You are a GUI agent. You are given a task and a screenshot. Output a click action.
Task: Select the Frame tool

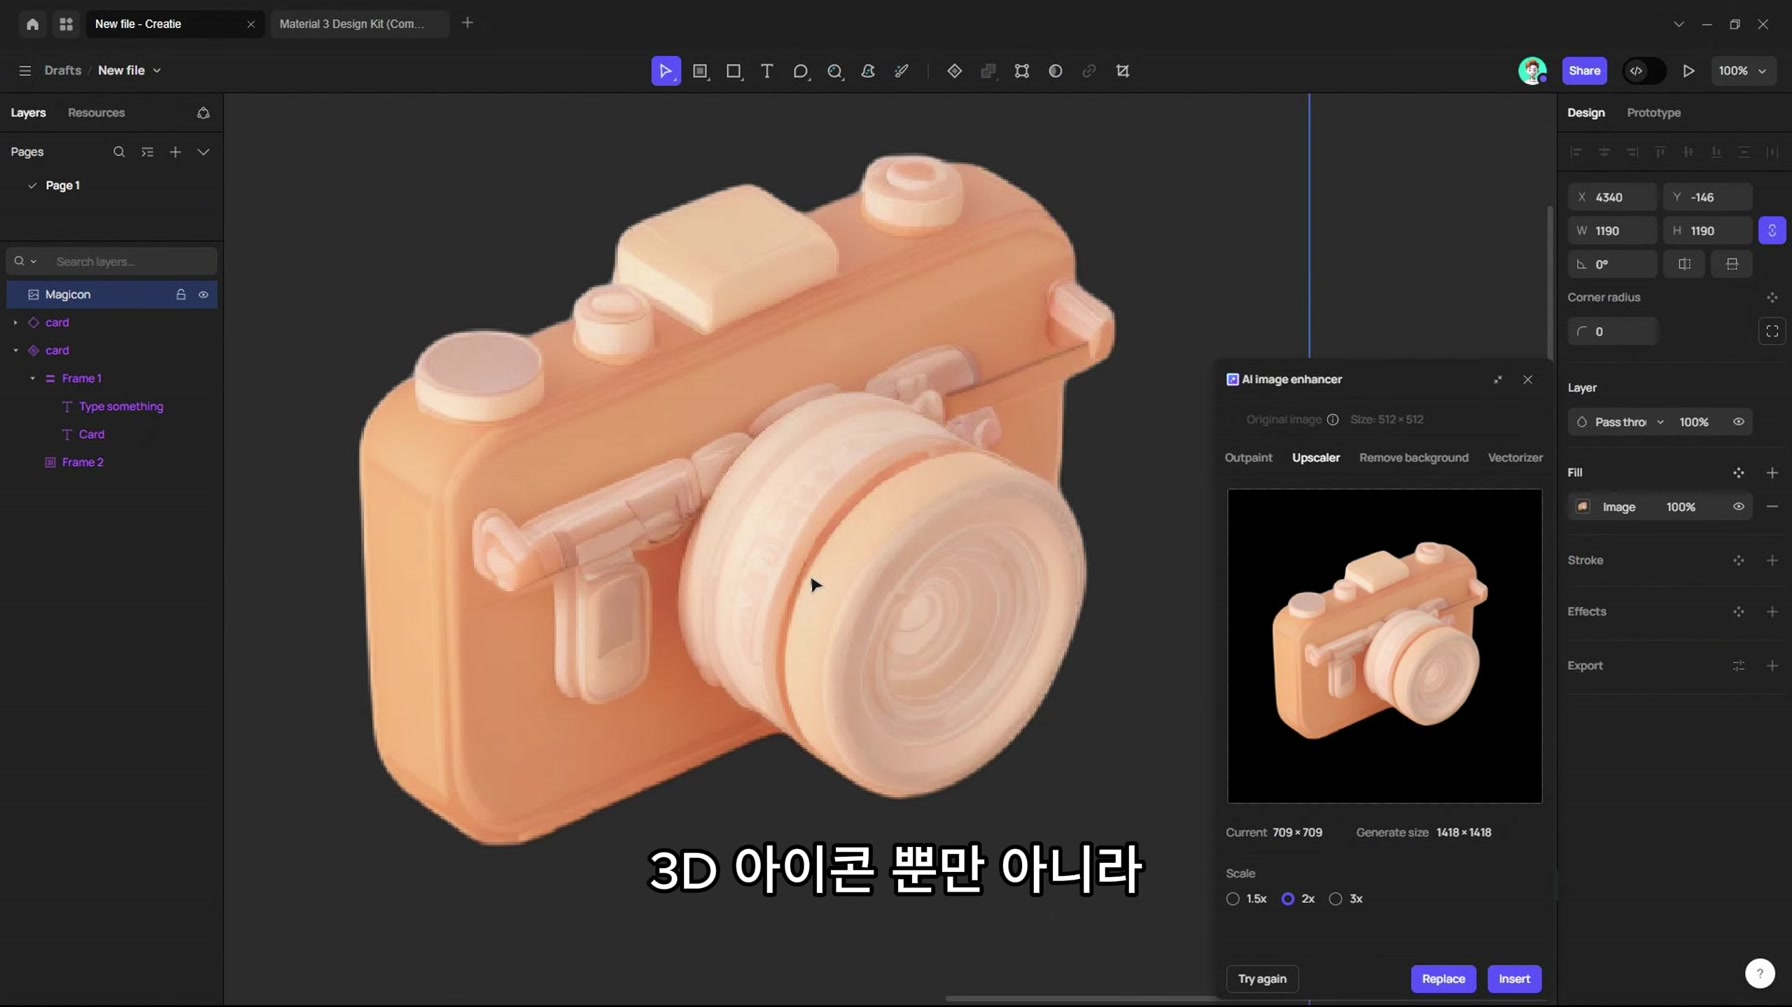click(701, 71)
